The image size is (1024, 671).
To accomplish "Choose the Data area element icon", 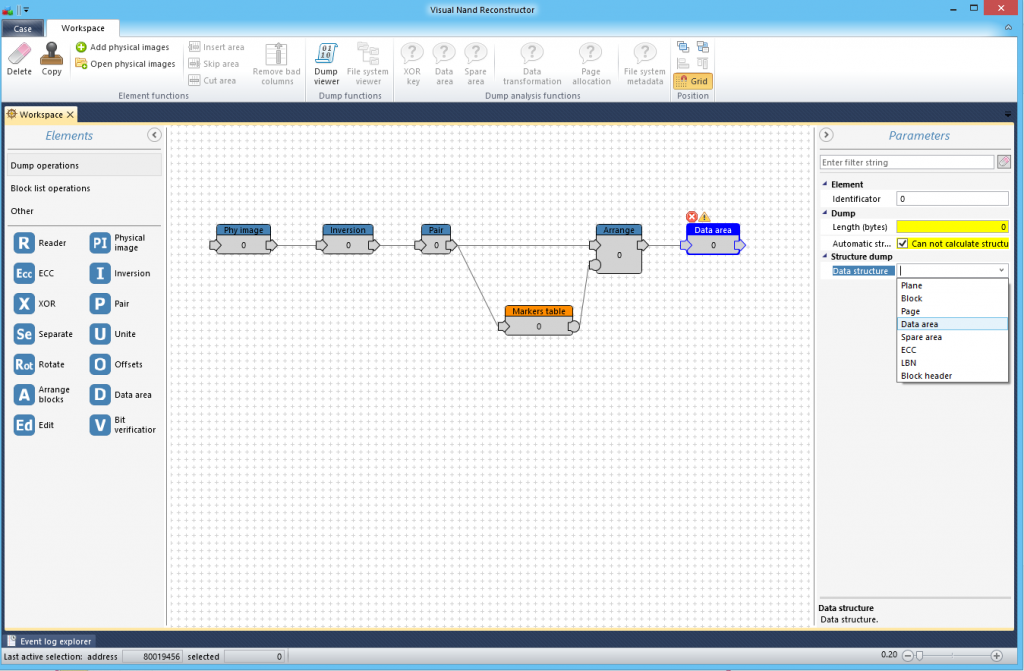I will 100,395.
